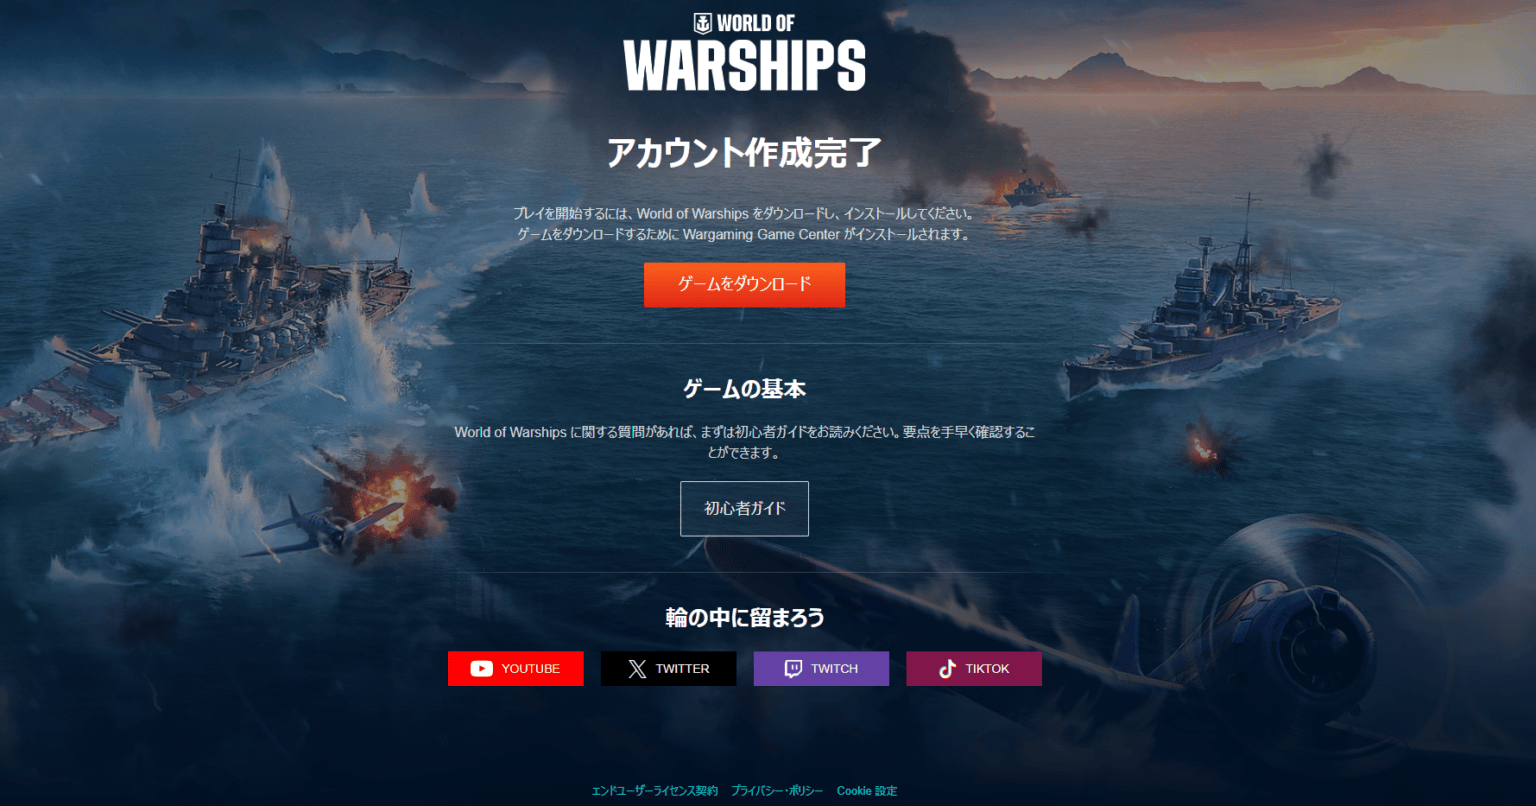1536x806 pixels.
Task: Click the TikTok note icon
Action: [947, 669]
